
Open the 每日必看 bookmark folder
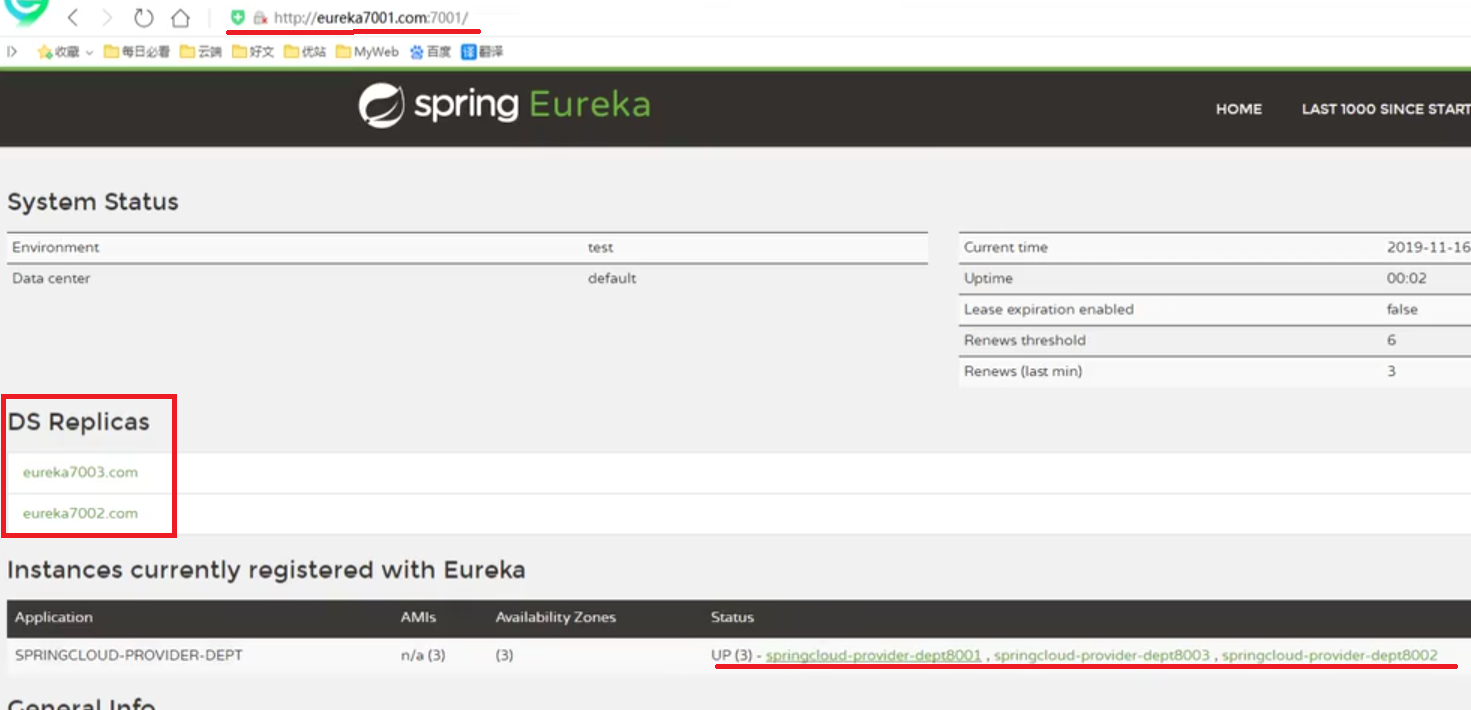(x=137, y=52)
